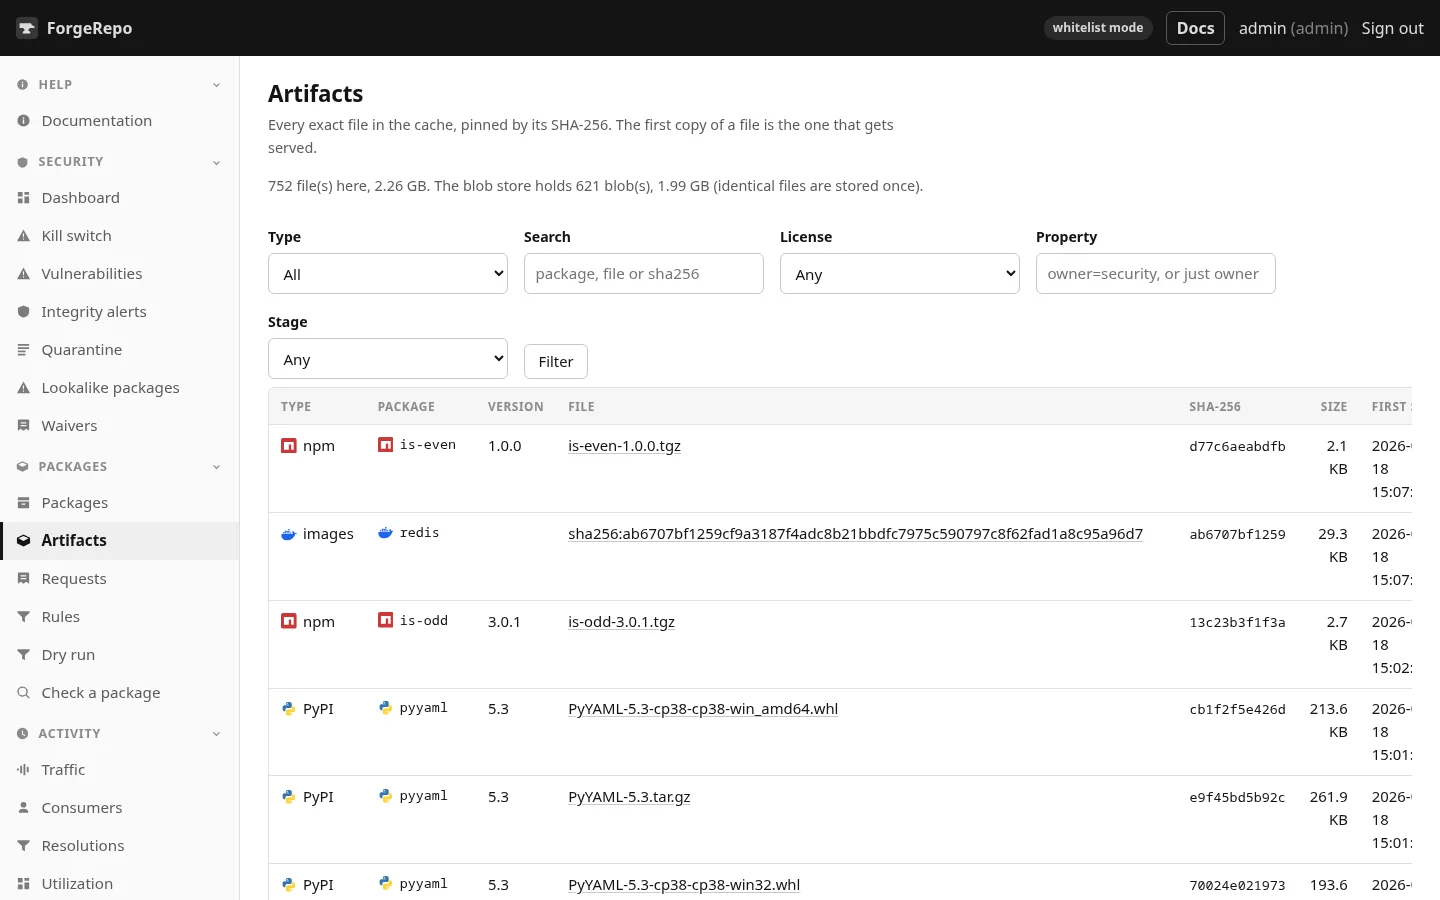This screenshot has height=900, width=1440.
Task: Open the Quarantine page
Action: point(120,350)
